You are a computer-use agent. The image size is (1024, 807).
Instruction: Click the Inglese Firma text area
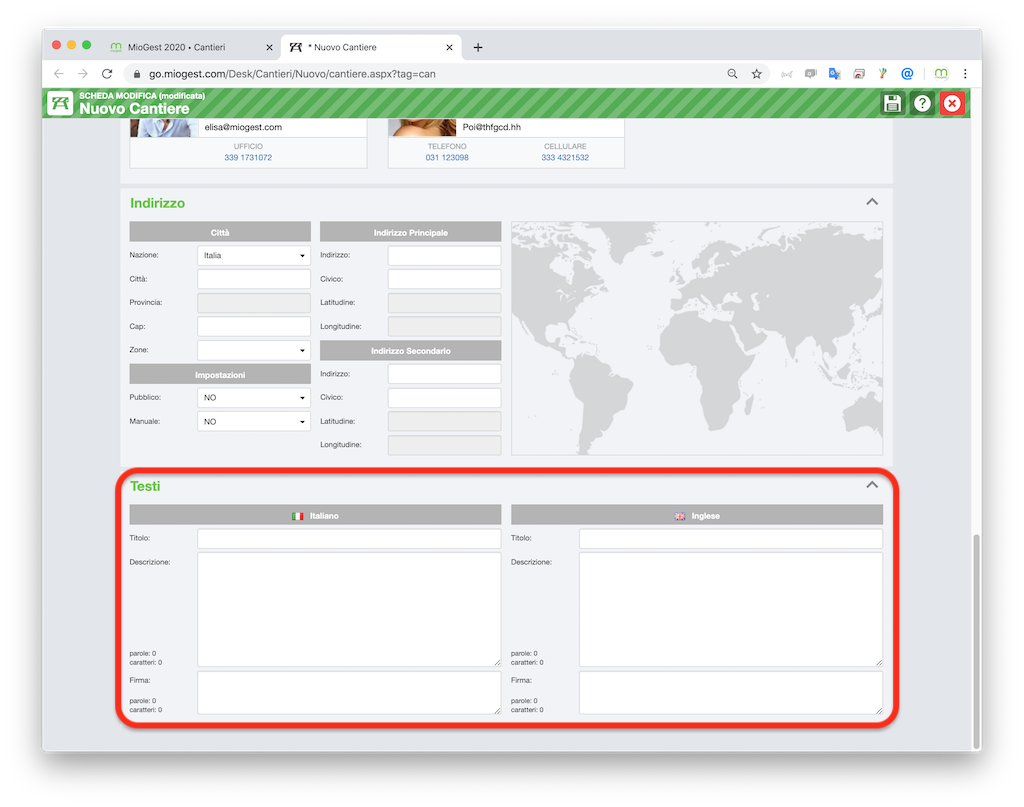(x=731, y=693)
